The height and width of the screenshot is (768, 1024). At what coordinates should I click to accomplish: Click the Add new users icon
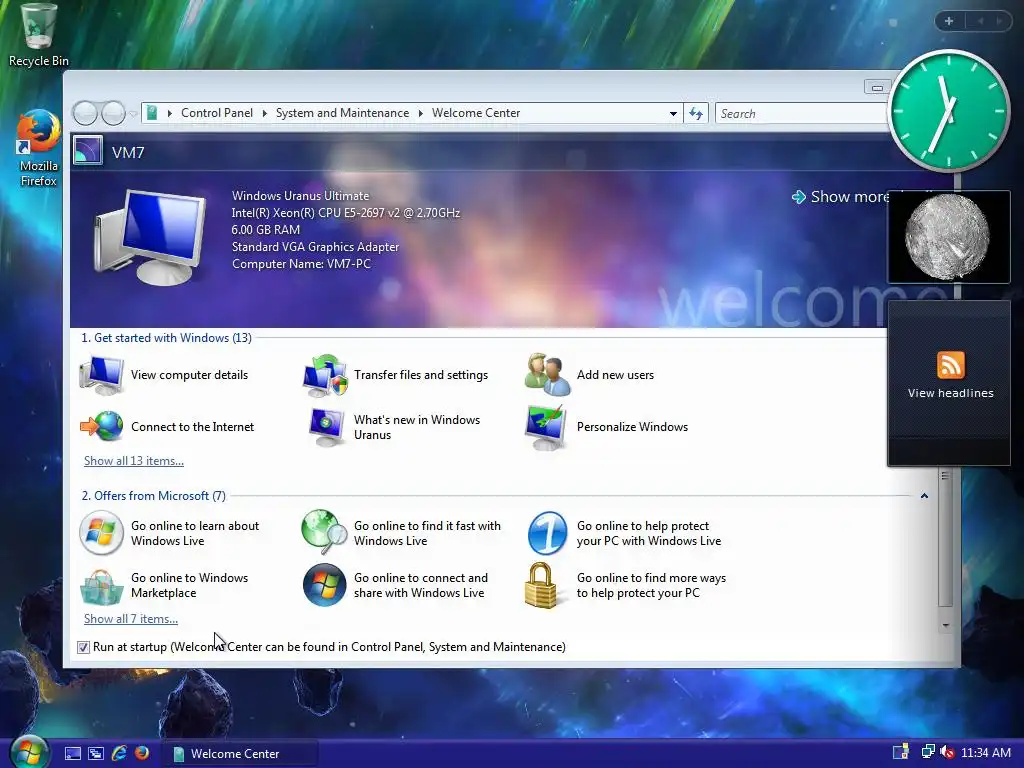pos(547,375)
